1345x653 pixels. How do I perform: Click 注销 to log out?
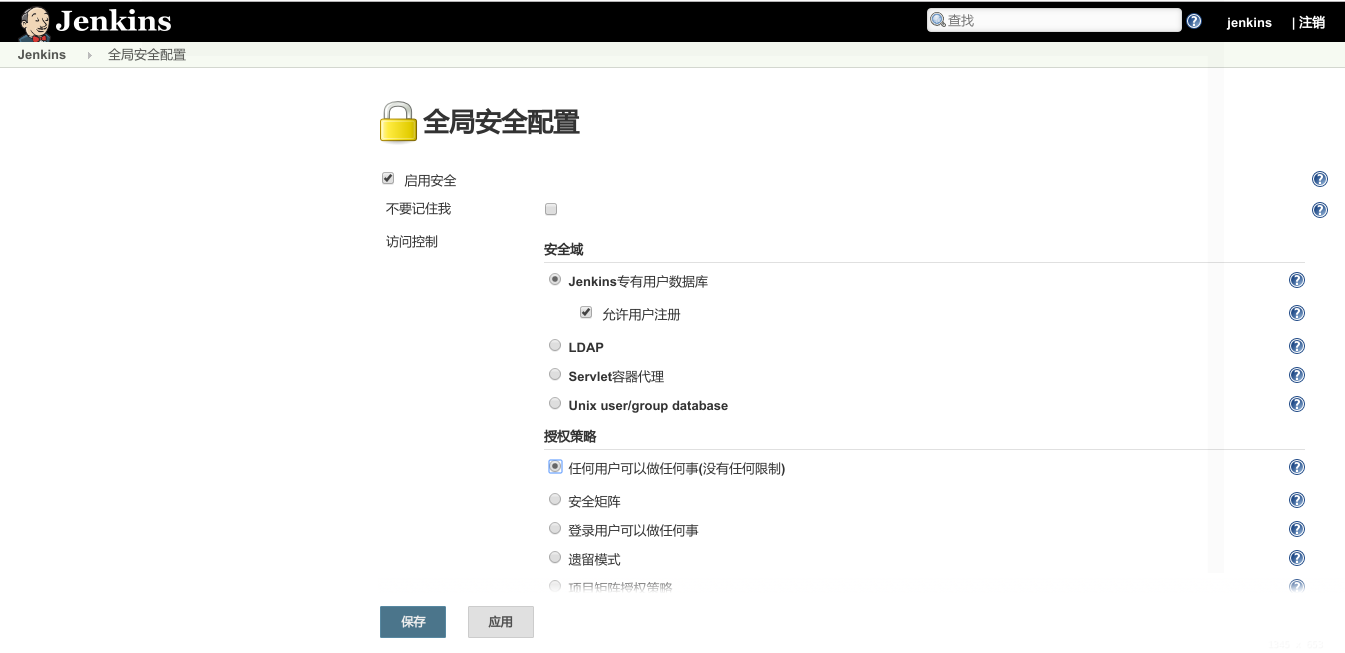[x=1312, y=22]
